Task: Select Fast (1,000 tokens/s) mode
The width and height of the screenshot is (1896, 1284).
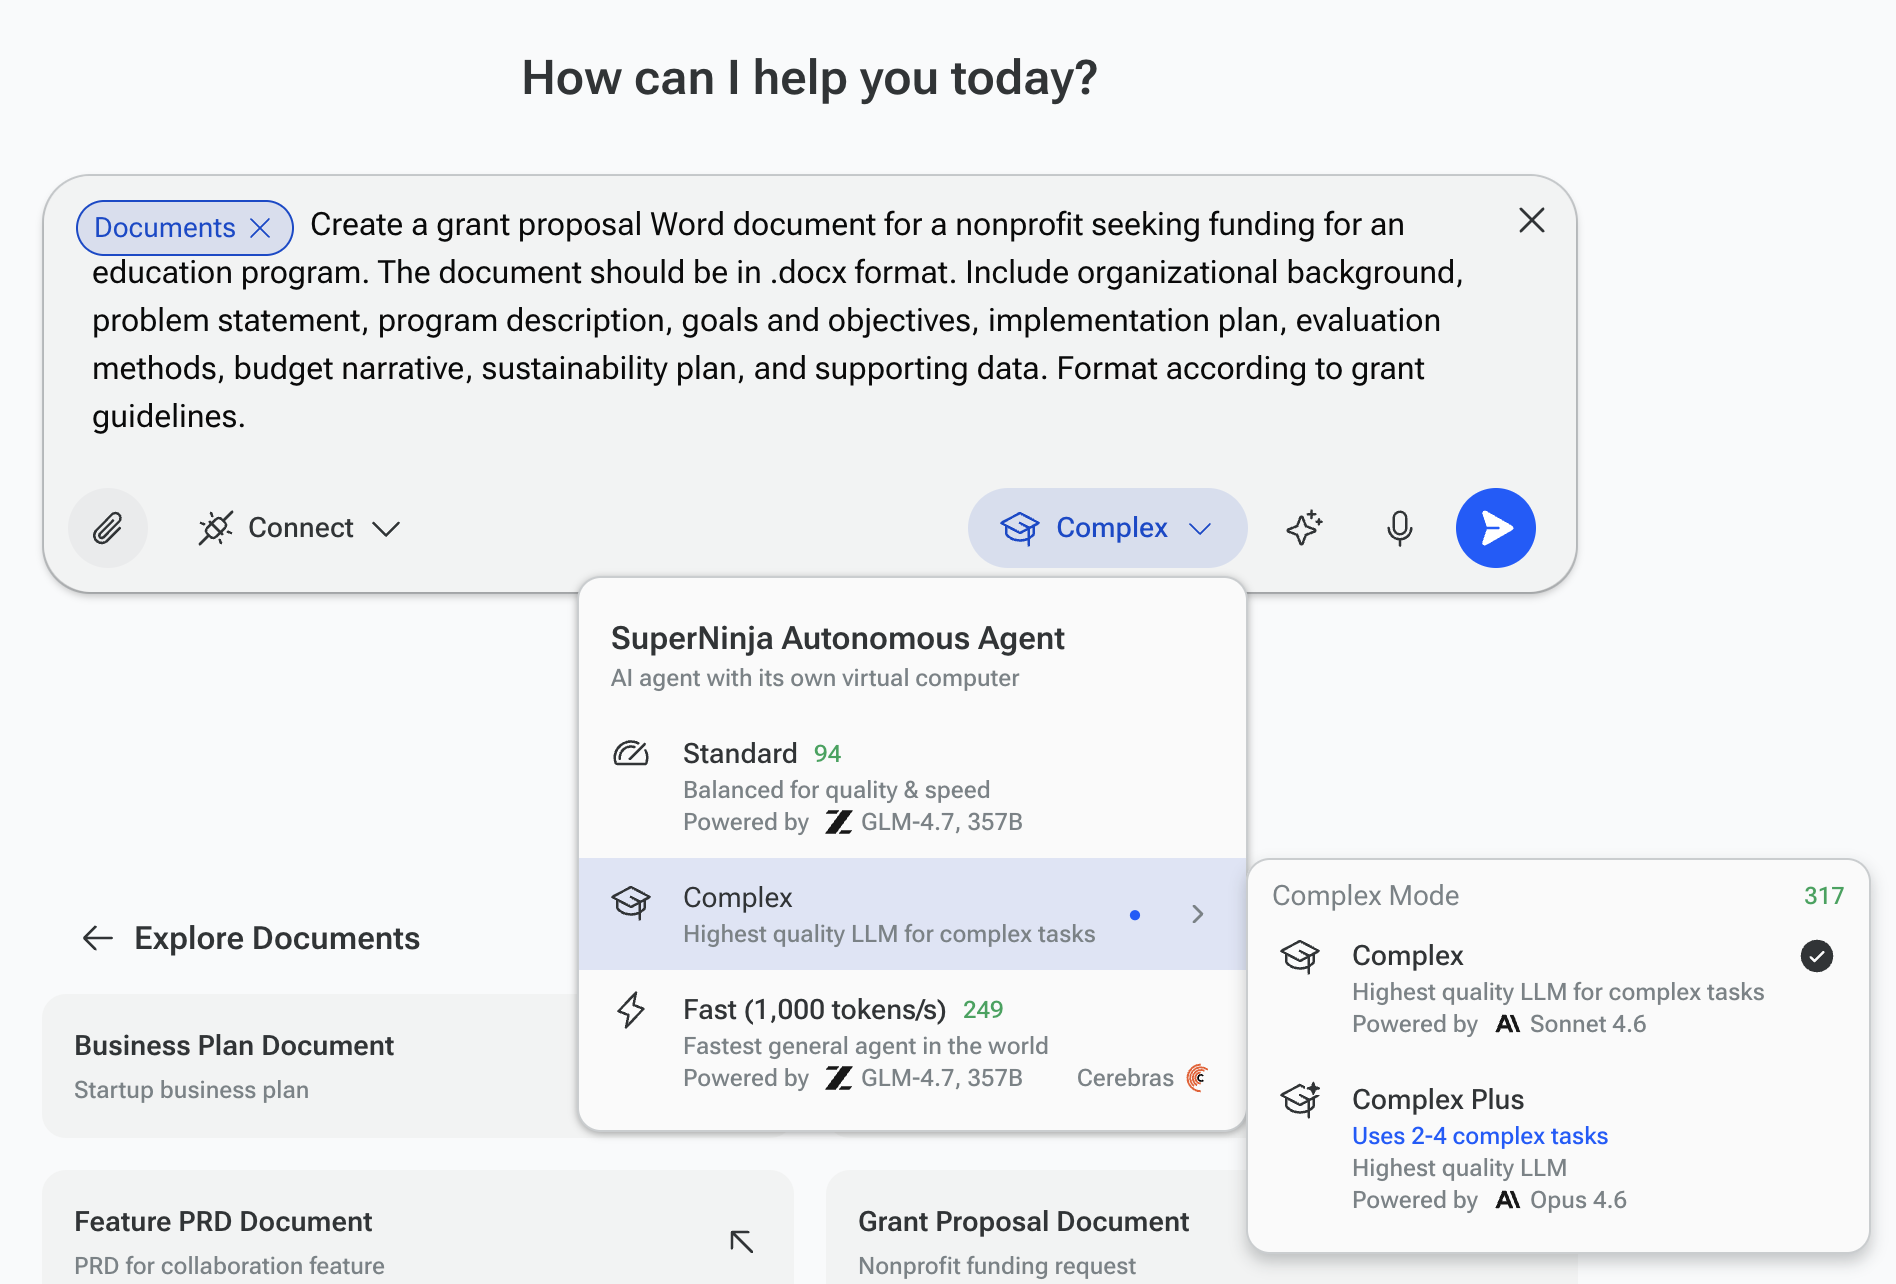Action: point(912,1043)
